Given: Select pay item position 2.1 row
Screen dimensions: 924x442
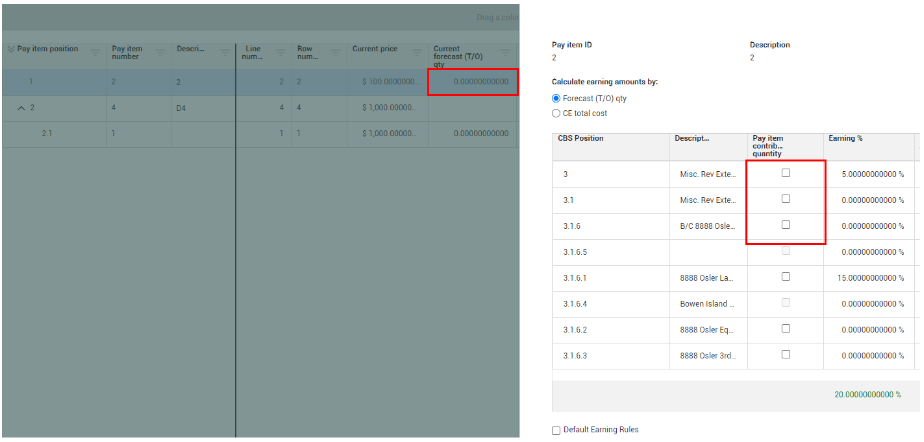Looking at the screenshot, I should (47, 133).
